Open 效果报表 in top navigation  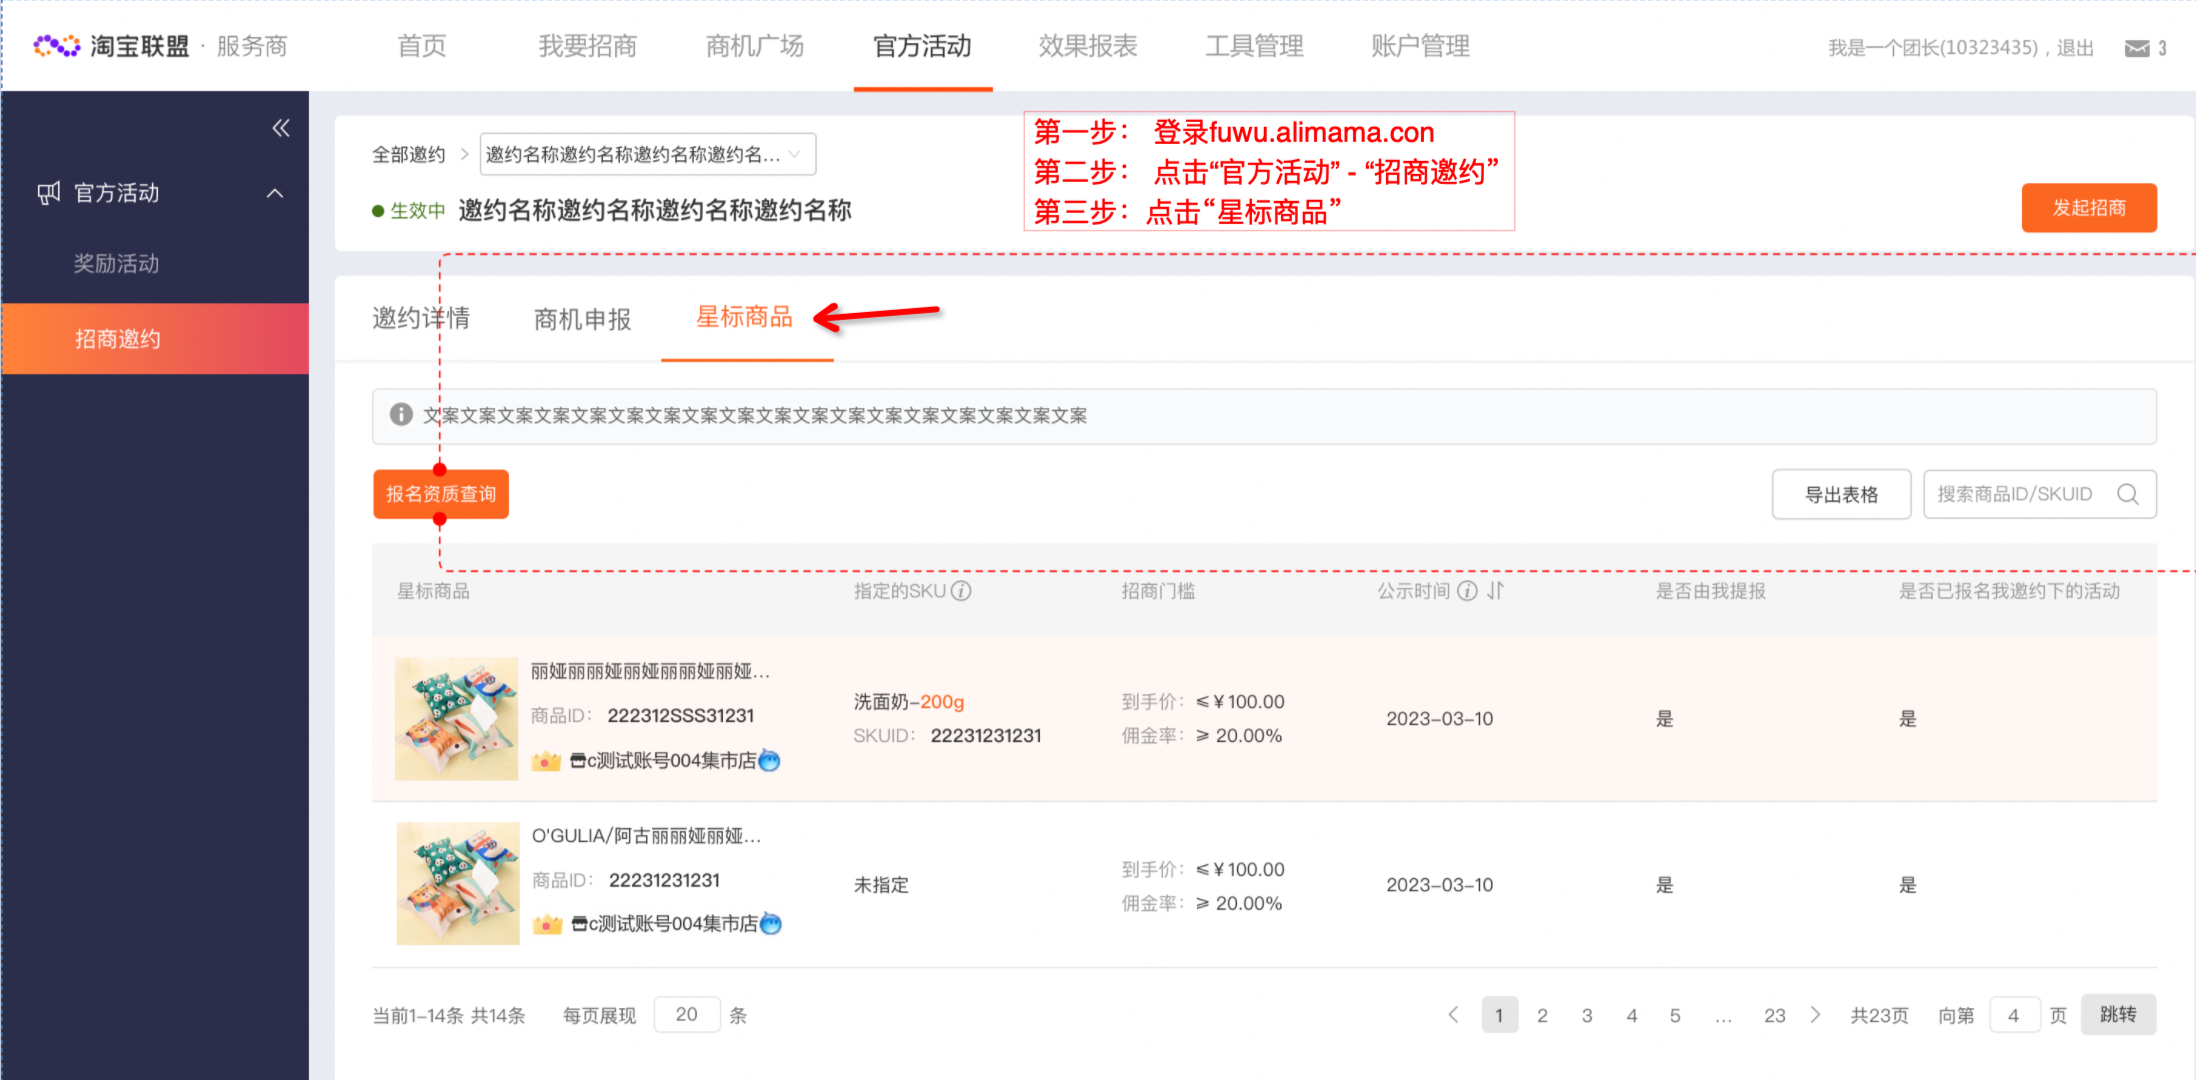tap(1088, 46)
